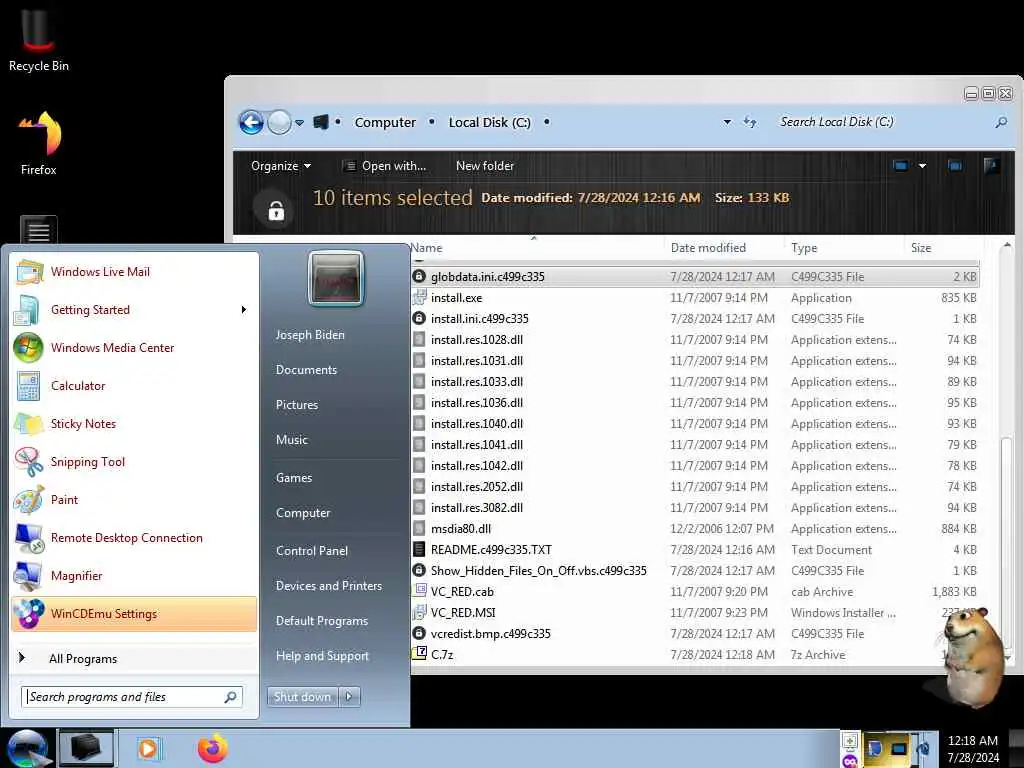Click refresh icon beside address bar

[x=750, y=122]
